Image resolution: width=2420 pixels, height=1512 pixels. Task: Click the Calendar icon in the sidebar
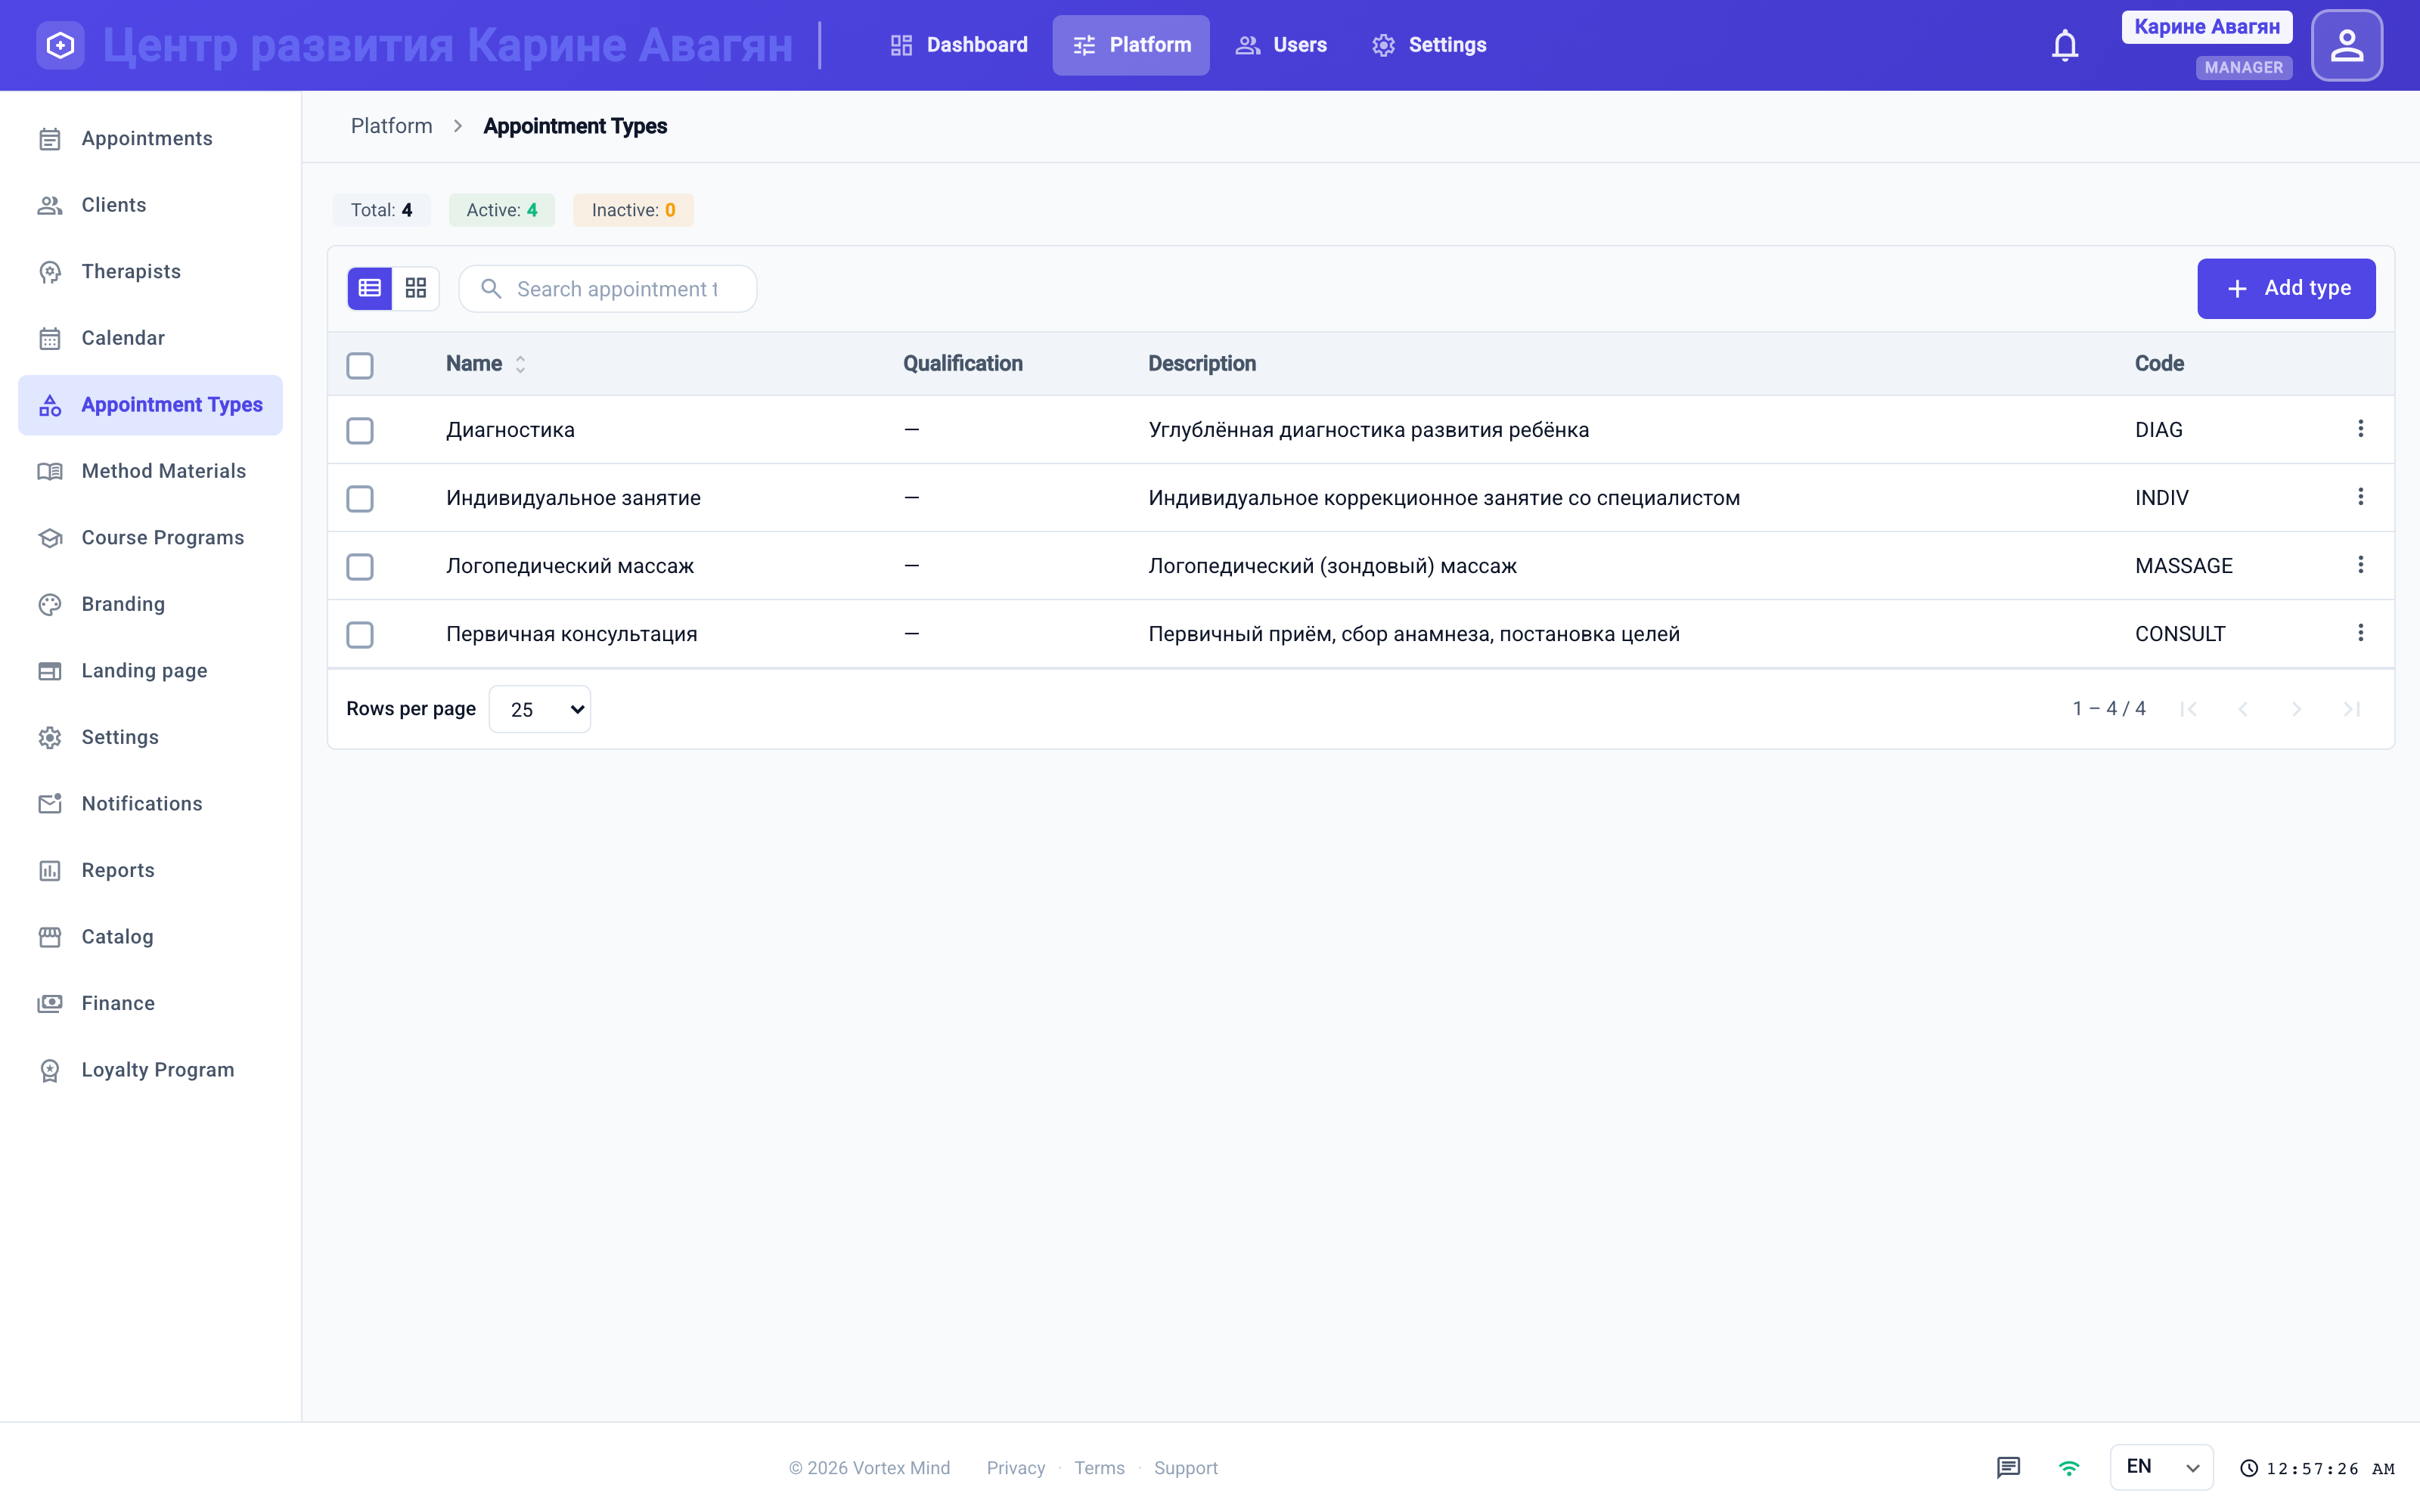pyautogui.click(x=50, y=339)
